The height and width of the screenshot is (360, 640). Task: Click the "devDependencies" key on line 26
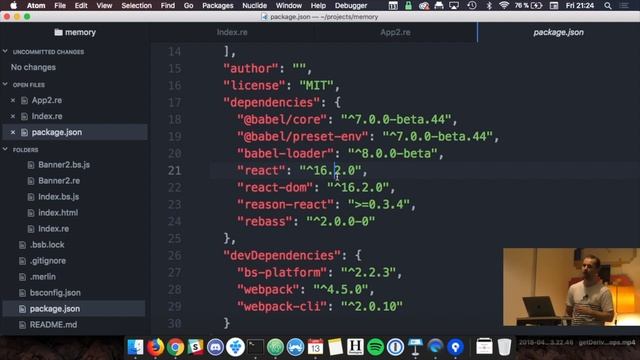[x=282, y=256]
